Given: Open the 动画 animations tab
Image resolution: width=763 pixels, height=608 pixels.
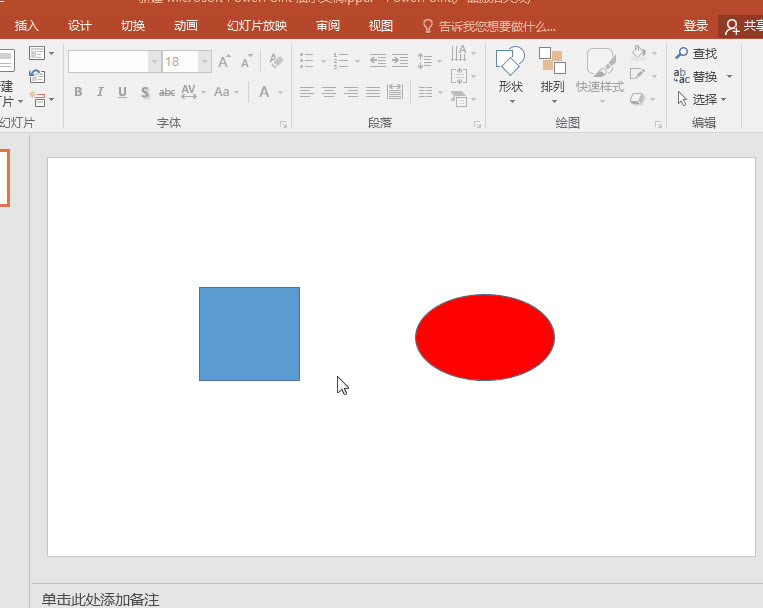Looking at the screenshot, I should tap(185, 26).
